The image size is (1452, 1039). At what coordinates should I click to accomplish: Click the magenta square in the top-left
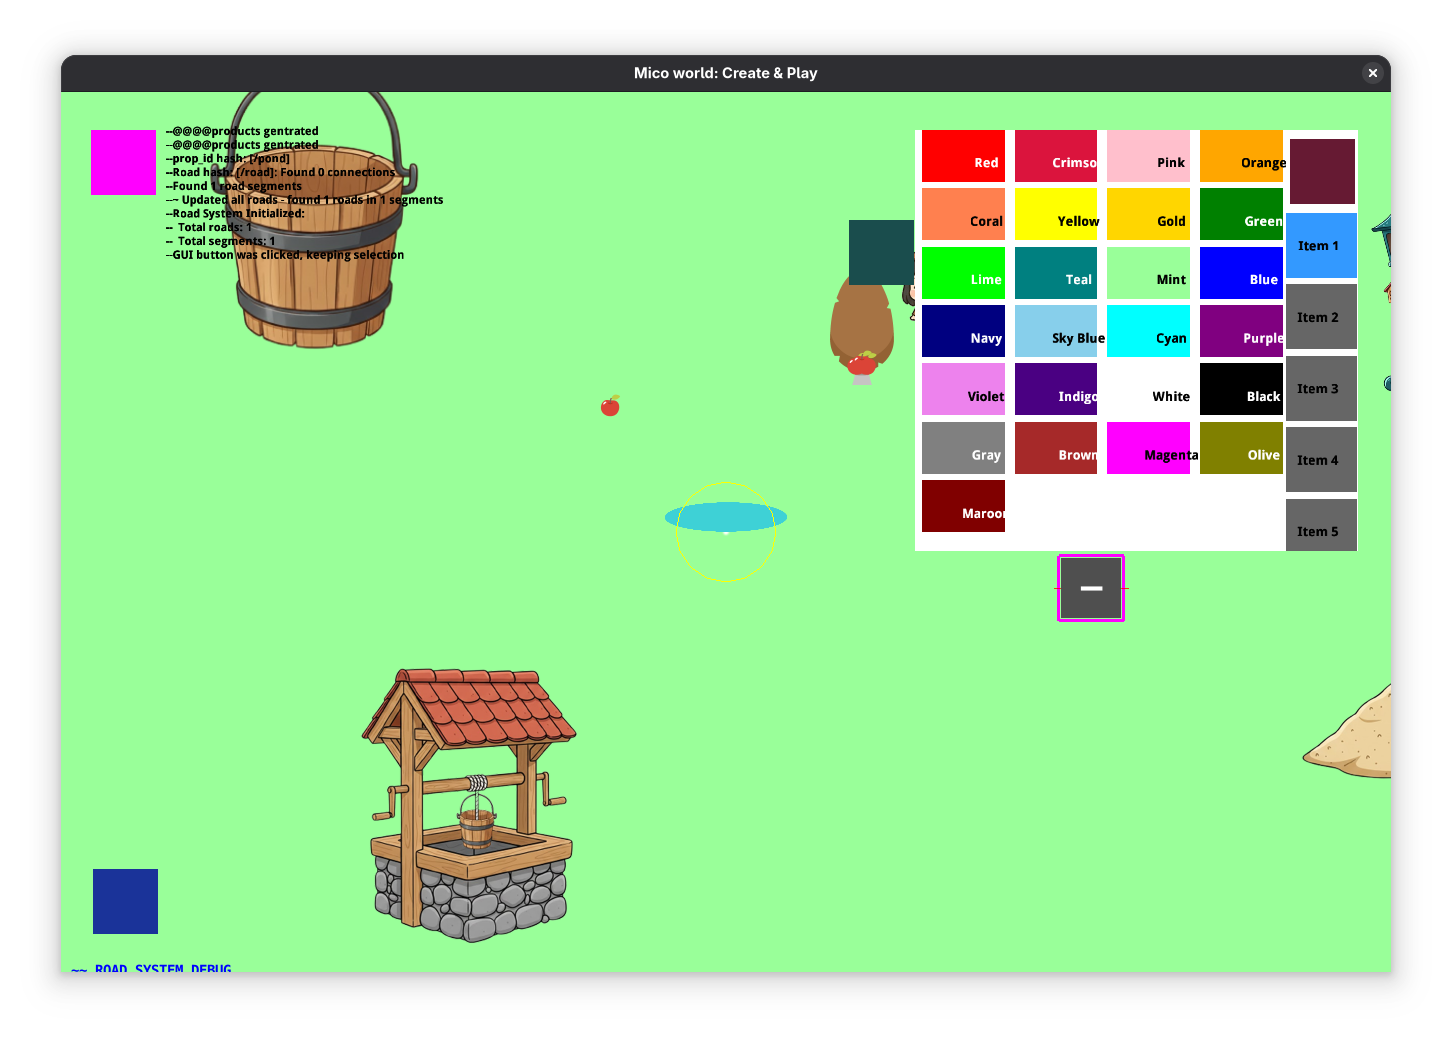tap(123, 162)
